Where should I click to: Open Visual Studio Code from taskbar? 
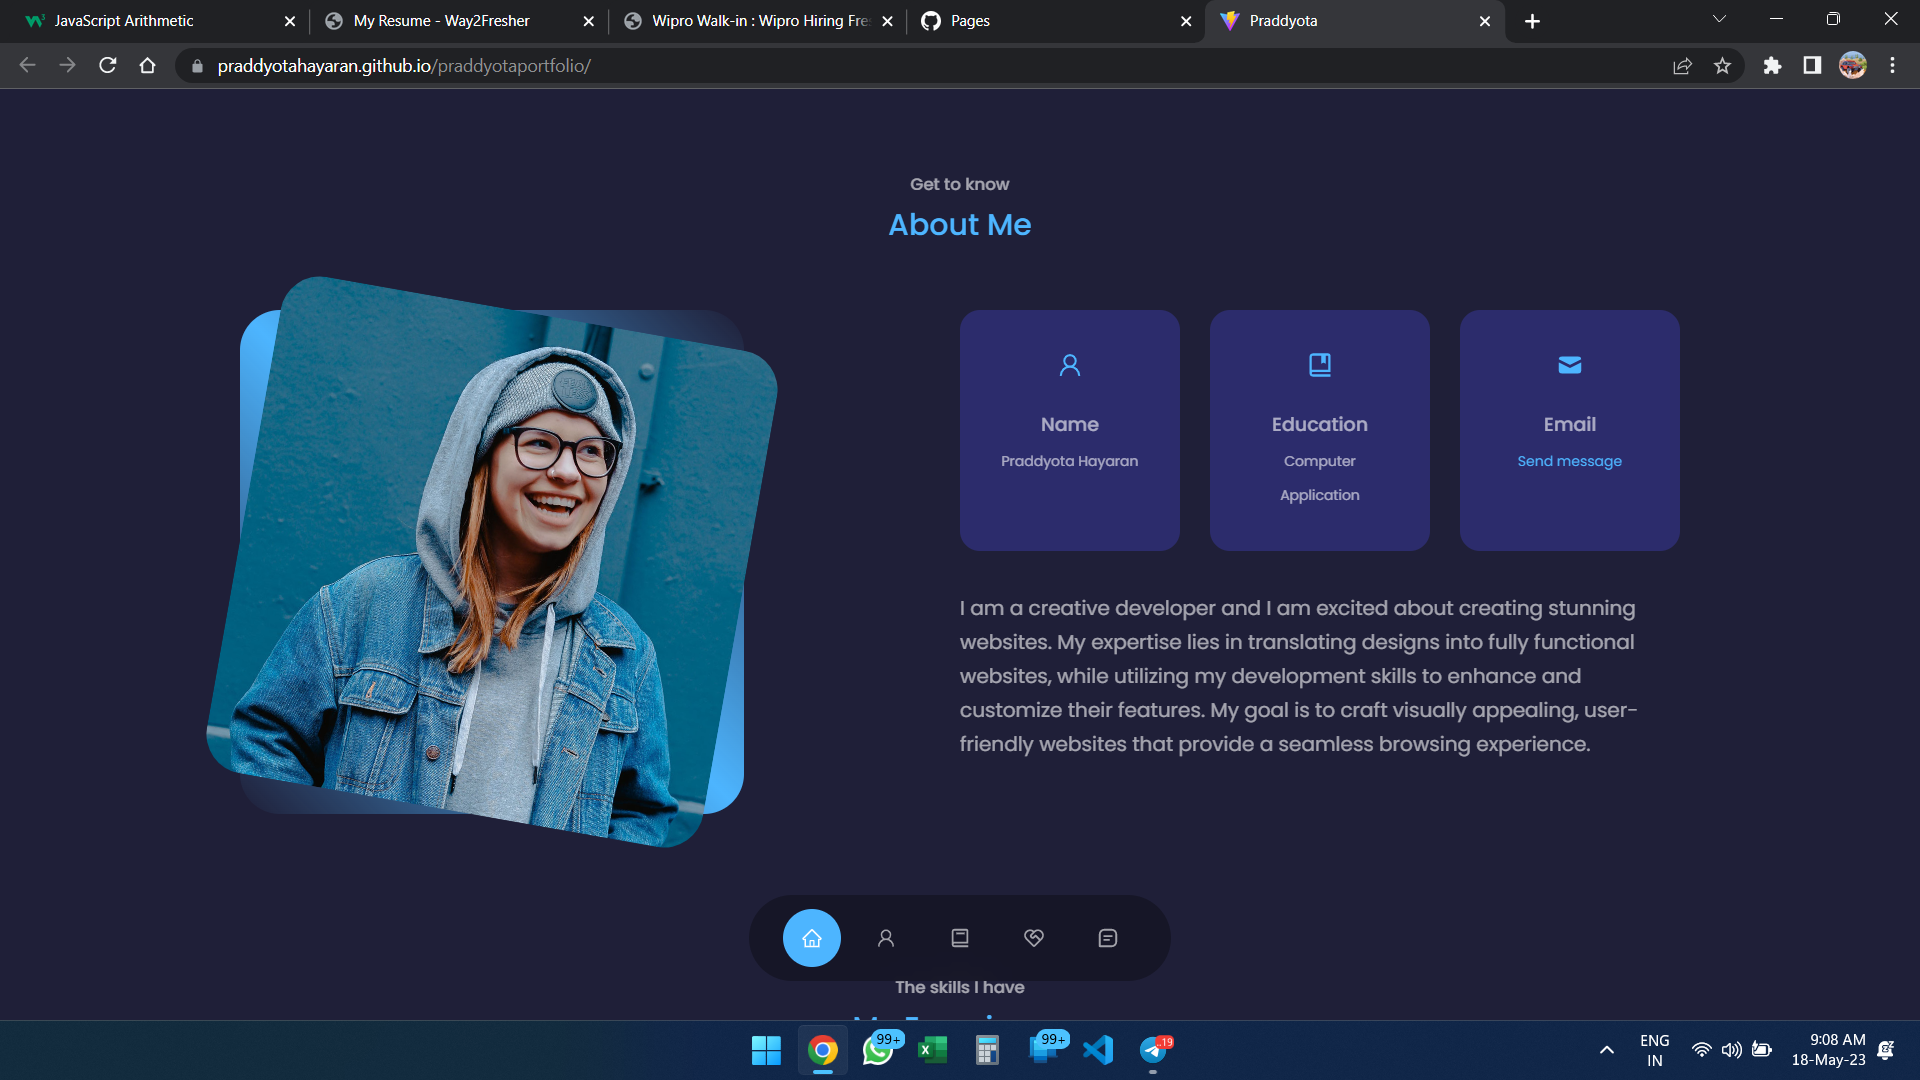tap(1098, 1050)
